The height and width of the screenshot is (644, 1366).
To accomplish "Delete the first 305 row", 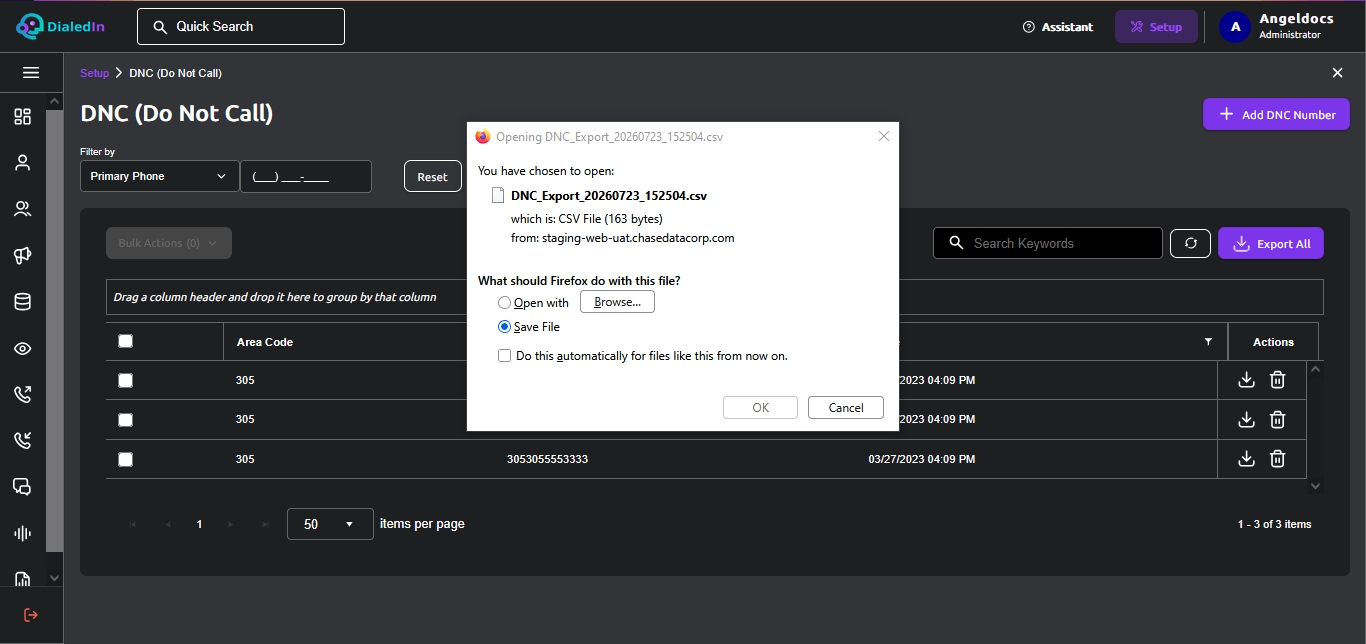I will [x=1277, y=380].
